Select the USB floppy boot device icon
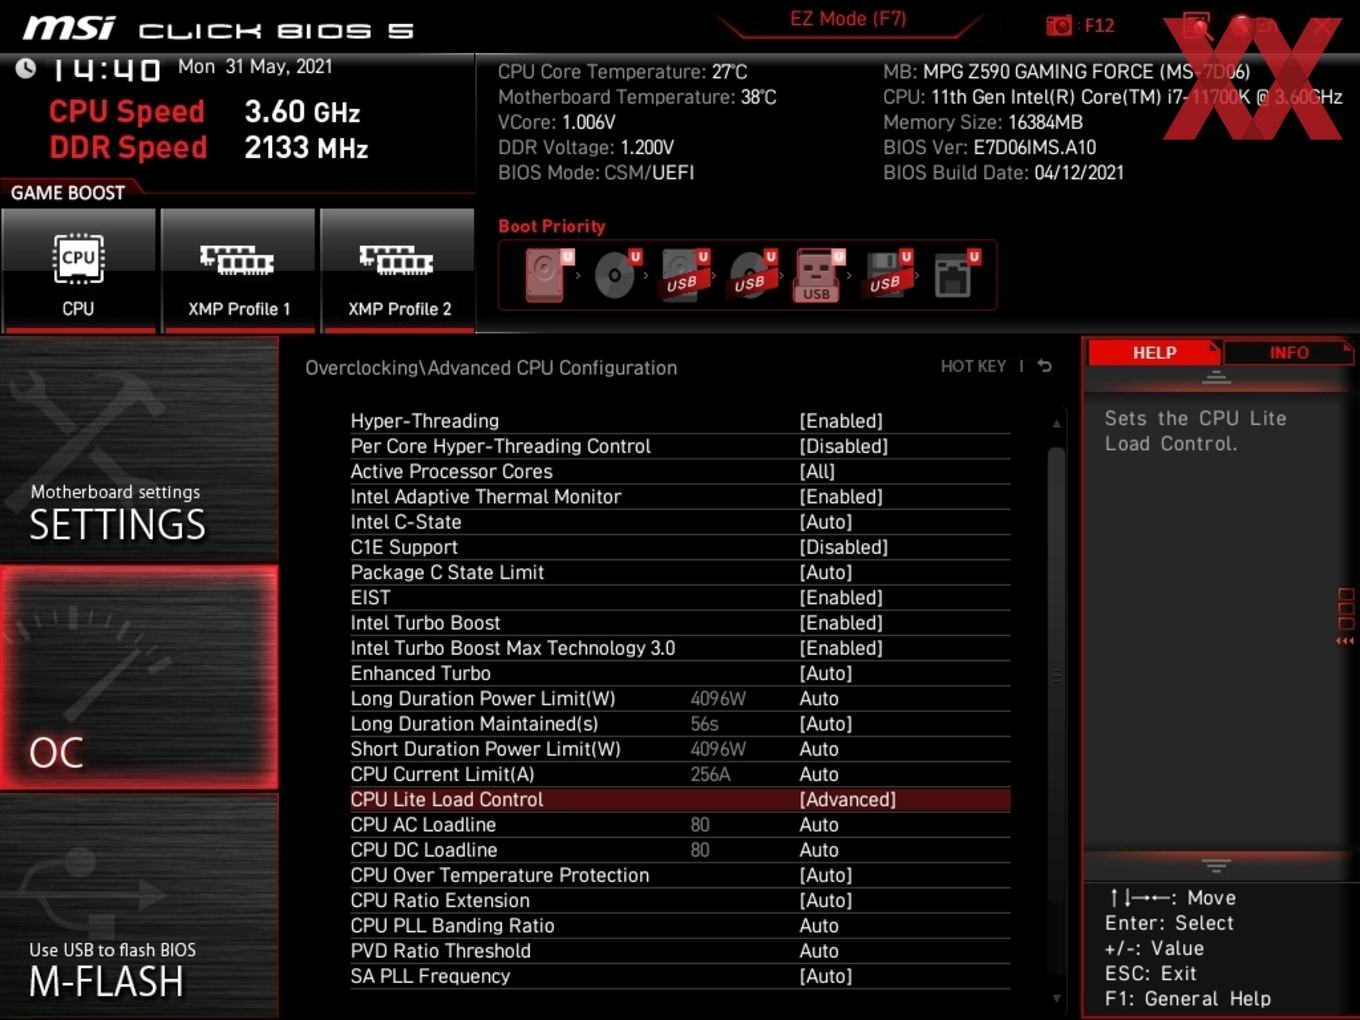Screen dimensions: 1360x1020 [x=888, y=275]
